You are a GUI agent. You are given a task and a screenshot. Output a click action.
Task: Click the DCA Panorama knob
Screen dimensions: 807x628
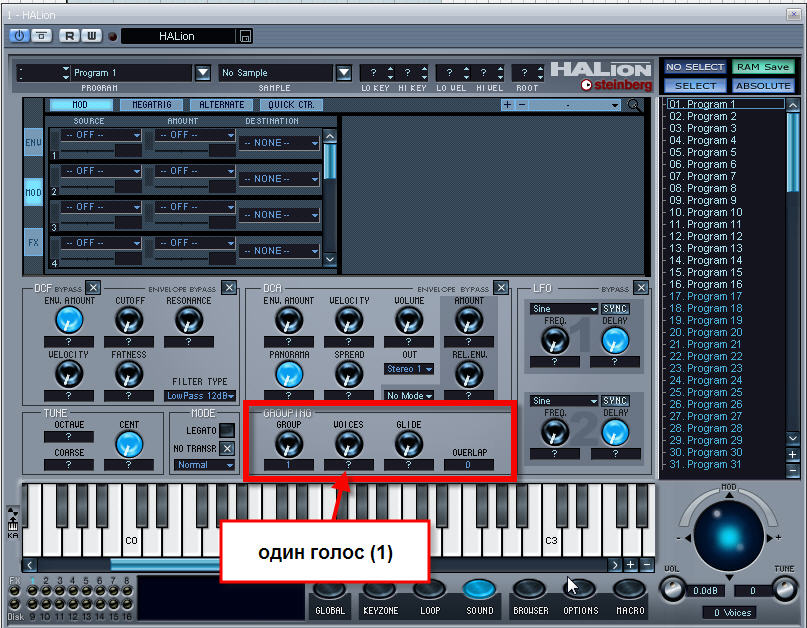pos(289,375)
